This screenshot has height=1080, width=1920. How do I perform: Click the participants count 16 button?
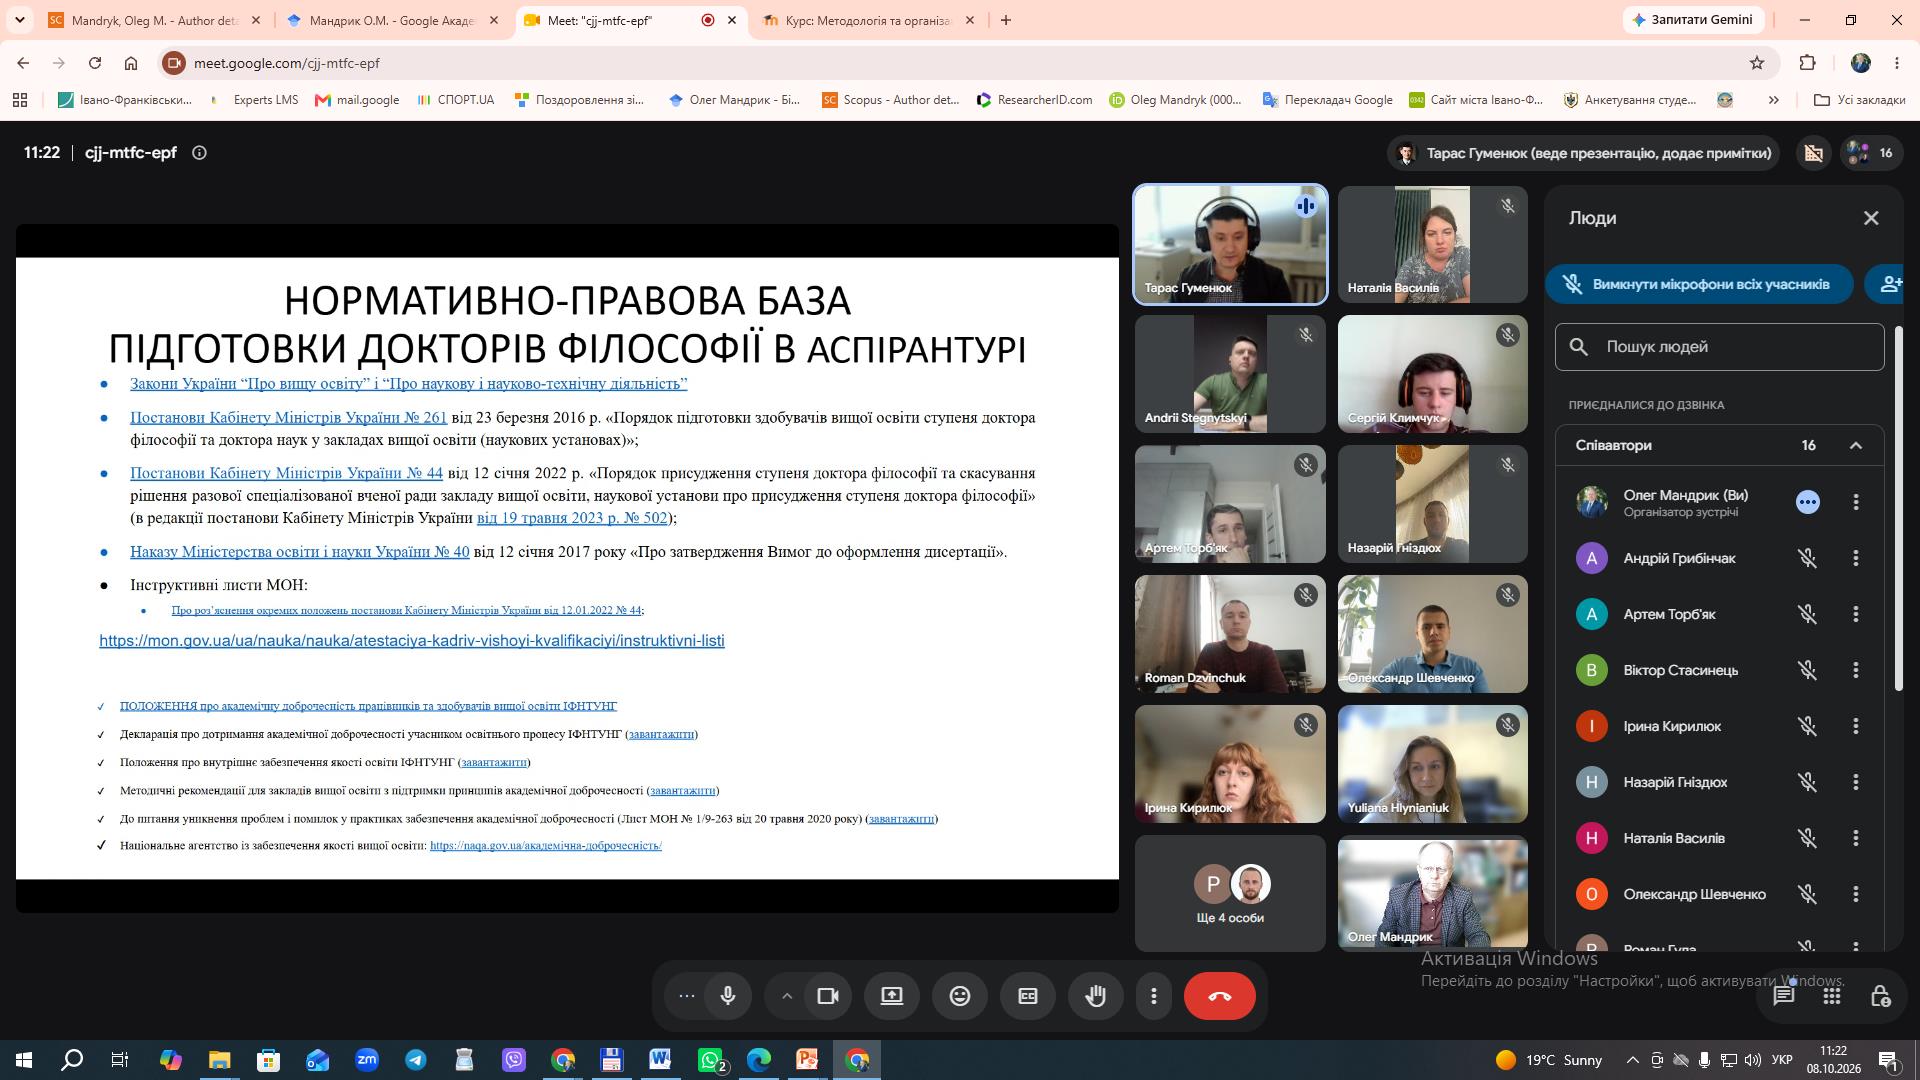click(1871, 153)
